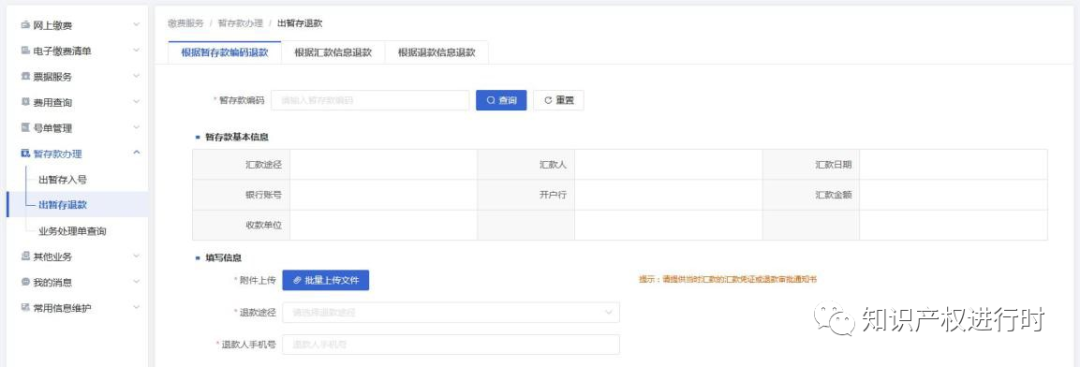Click the 其他业务 sidebar icon
Image resolution: width=1080 pixels, height=367 pixels.
[25, 256]
